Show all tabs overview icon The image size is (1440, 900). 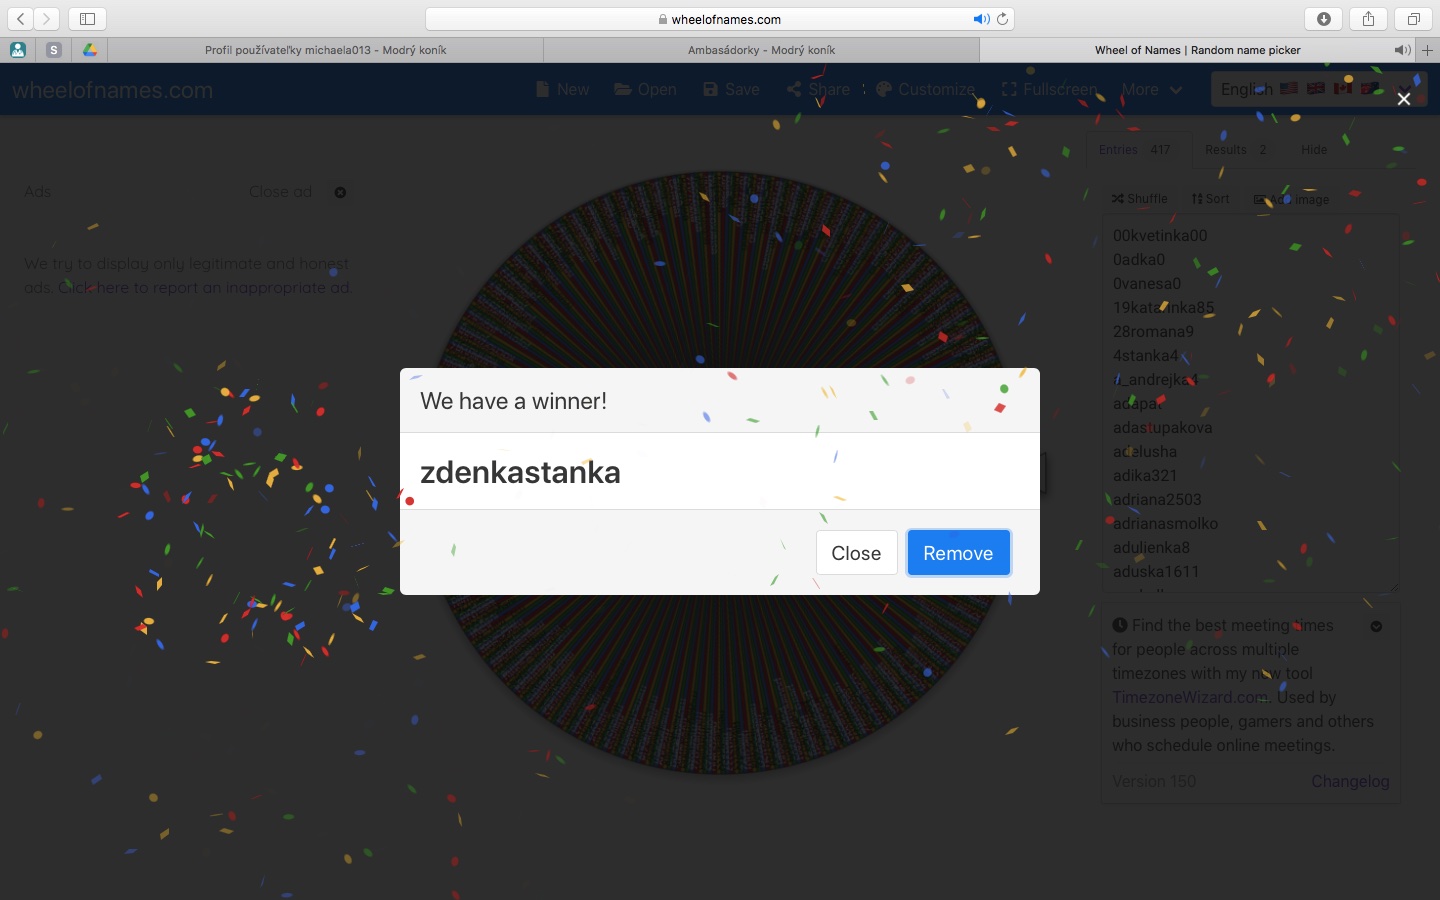pyautogui.click(x=1413, y=19)
